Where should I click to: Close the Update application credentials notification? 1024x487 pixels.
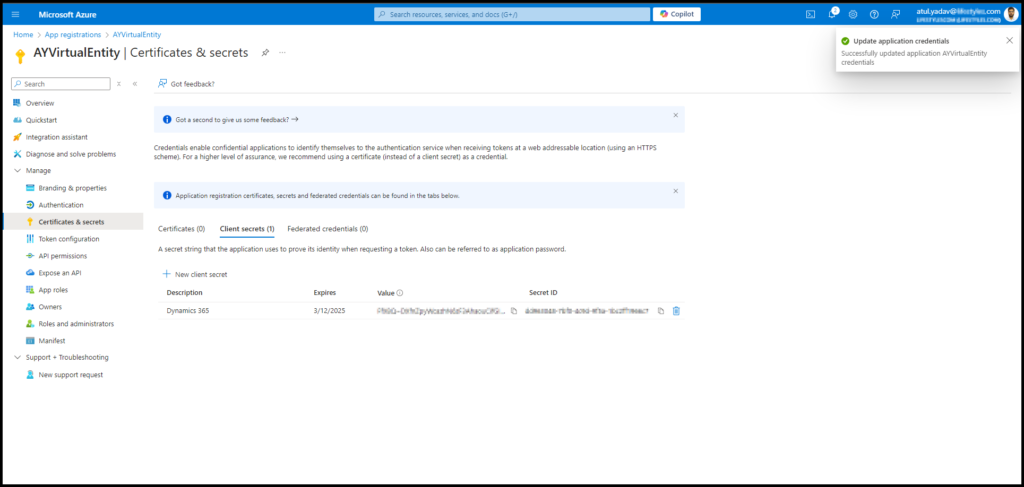tap(1010, 40)
